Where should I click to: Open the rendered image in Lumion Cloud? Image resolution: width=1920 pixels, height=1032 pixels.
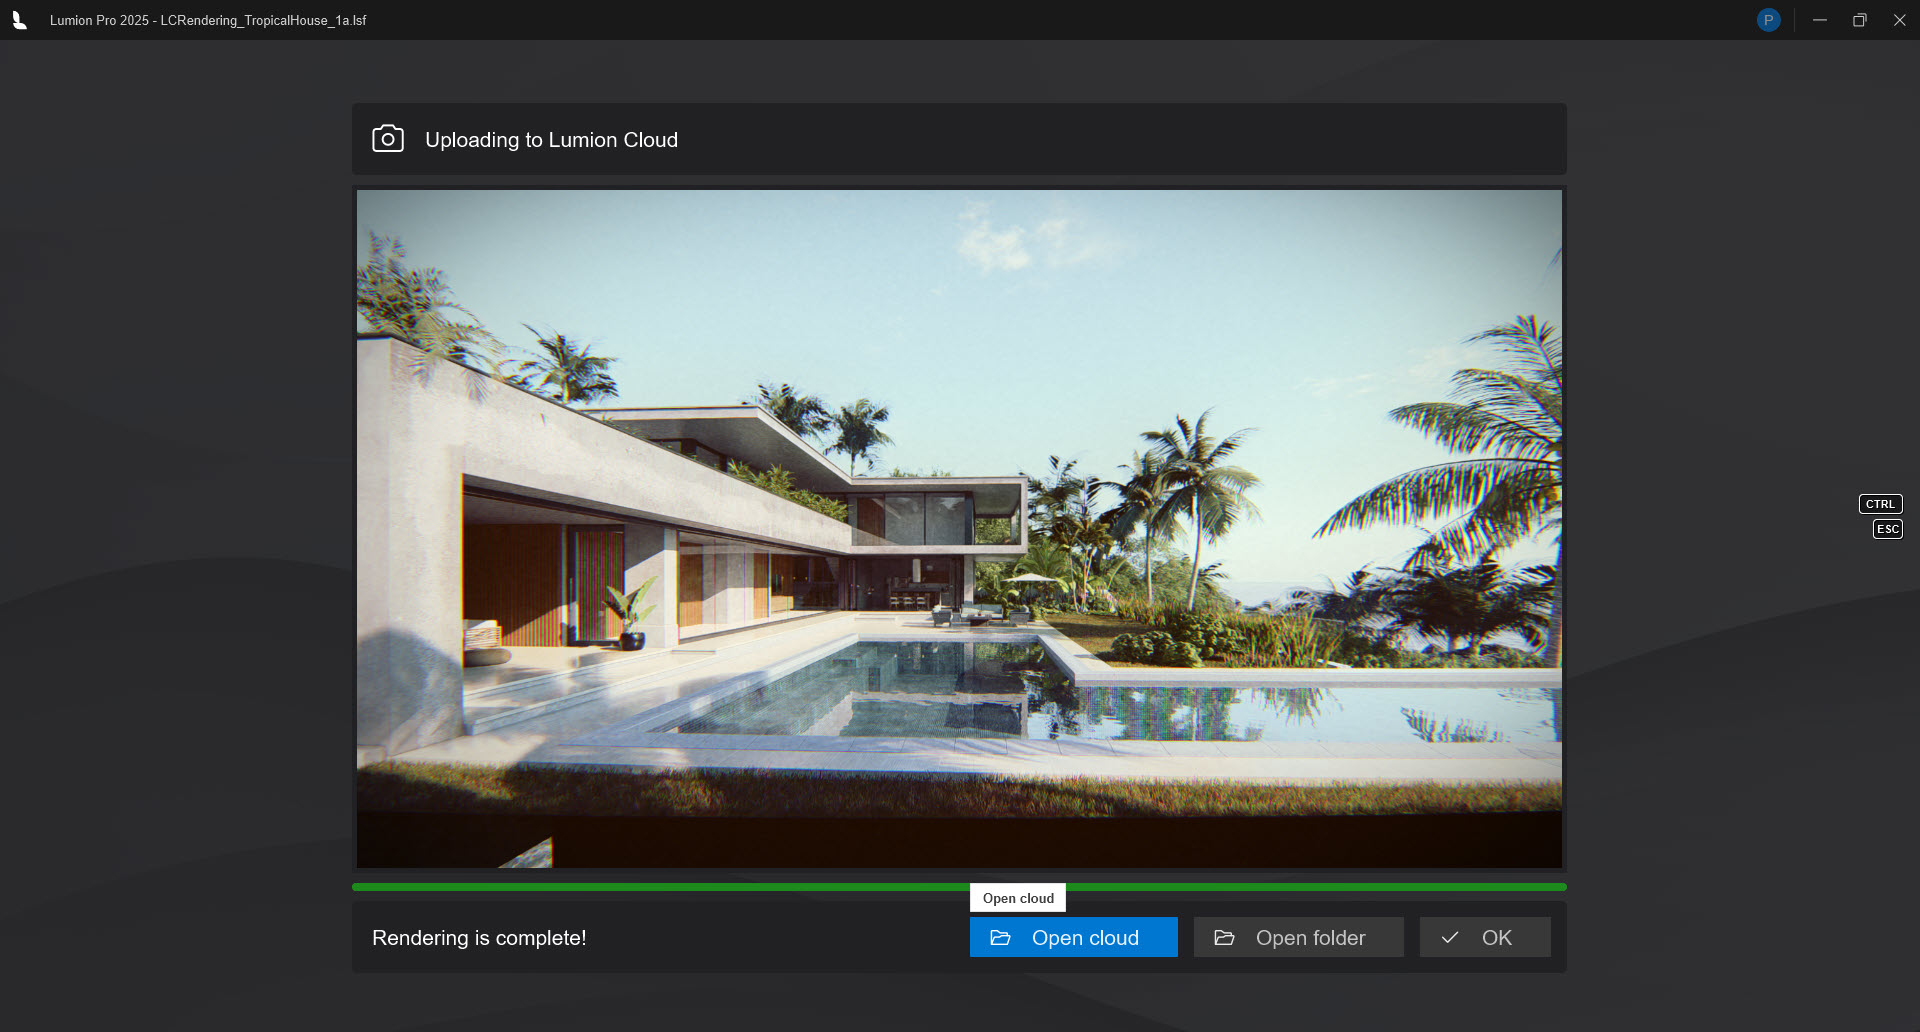point(1073,937)
